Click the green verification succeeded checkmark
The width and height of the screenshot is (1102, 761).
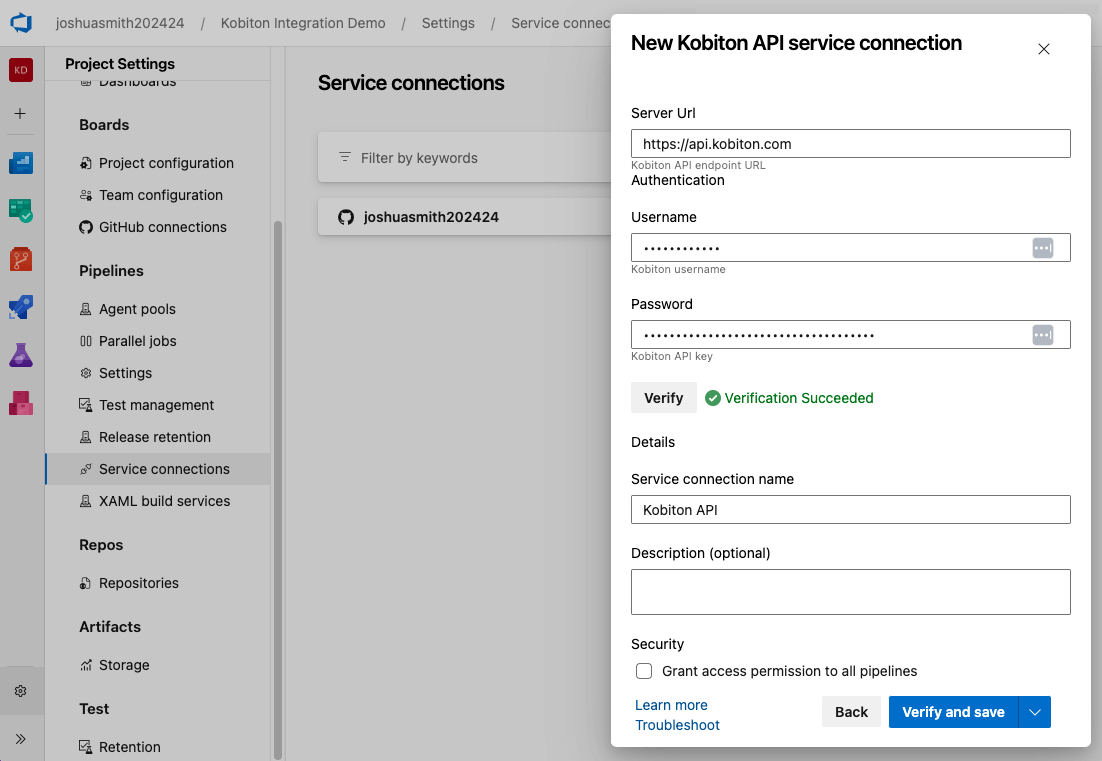pyautogui.click(x=713, y=398)
